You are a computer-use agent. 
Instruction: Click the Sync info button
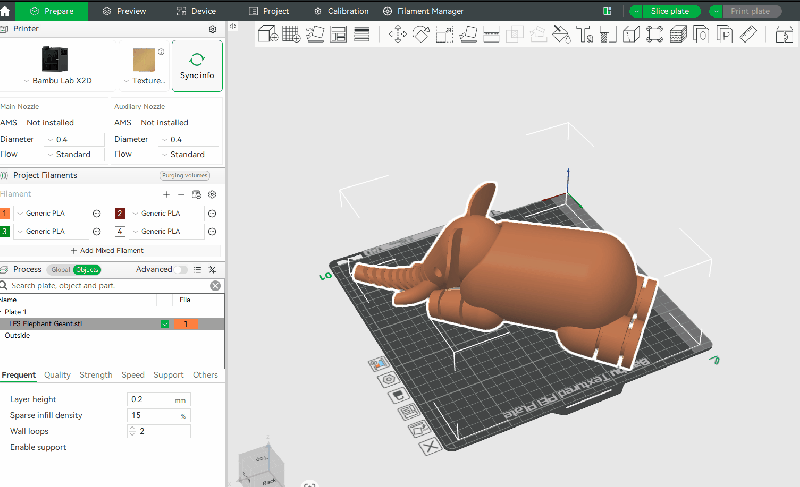click(197, 66)
